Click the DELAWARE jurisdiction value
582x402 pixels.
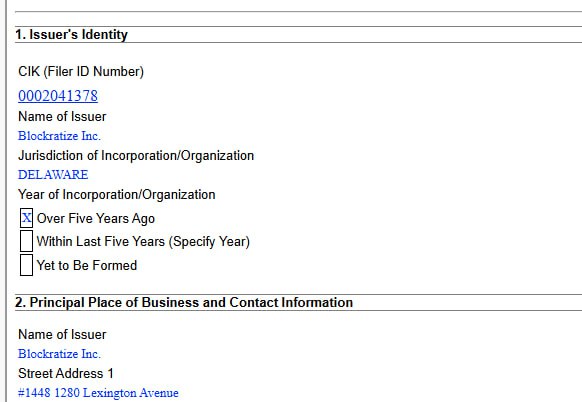pos(53,175)
